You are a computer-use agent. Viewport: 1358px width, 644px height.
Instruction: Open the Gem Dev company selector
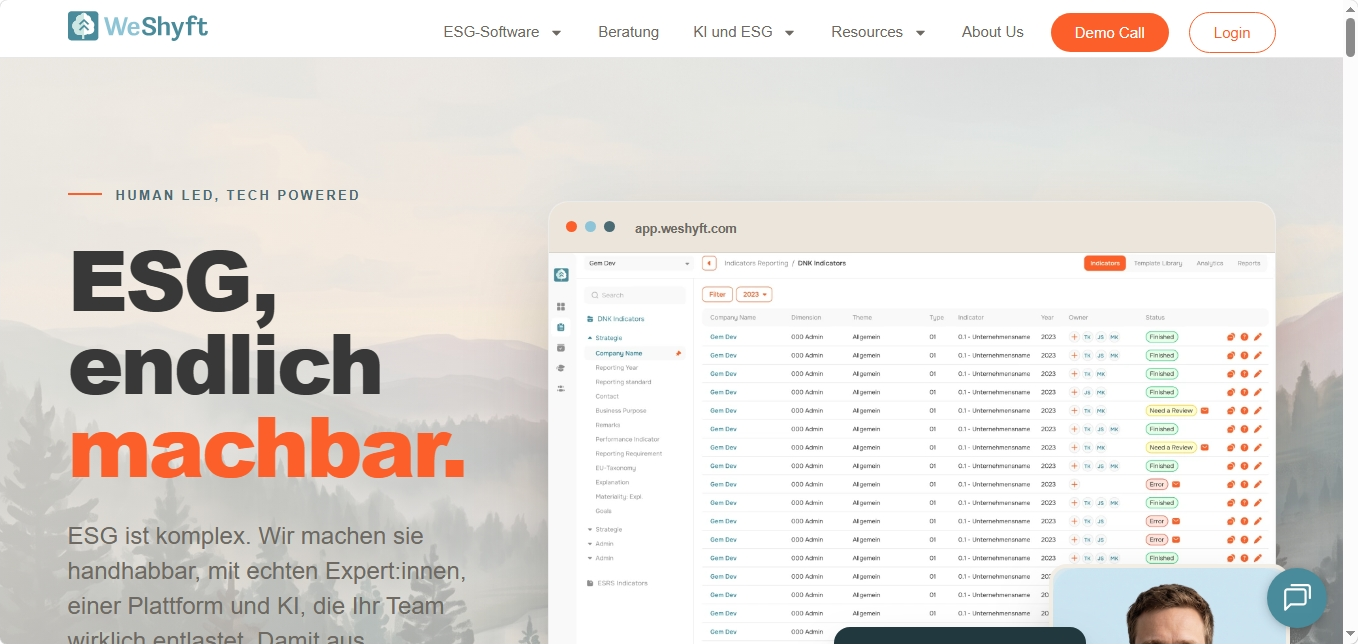(638, 263)
